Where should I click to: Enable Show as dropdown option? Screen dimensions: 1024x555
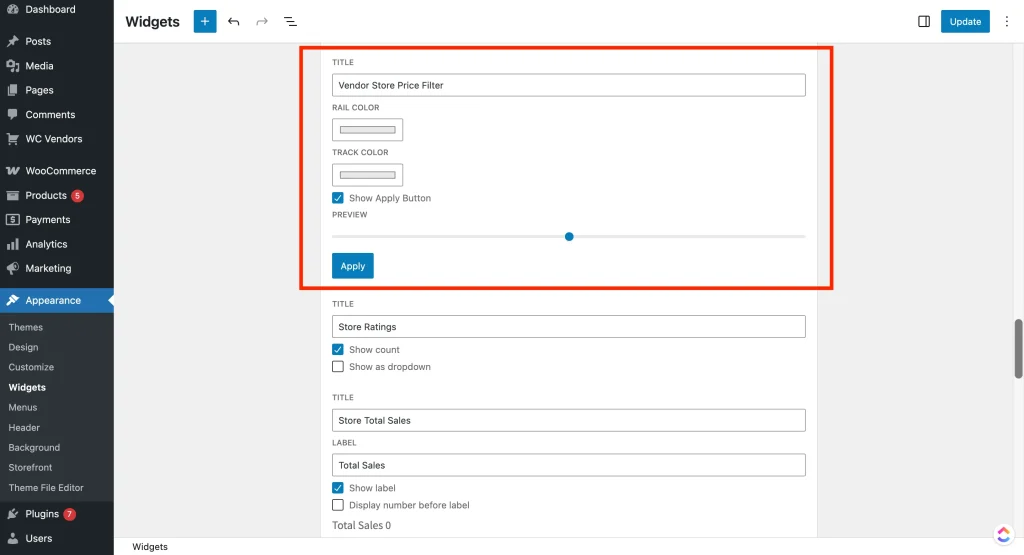pyautogui.click(x=338, y=367)
